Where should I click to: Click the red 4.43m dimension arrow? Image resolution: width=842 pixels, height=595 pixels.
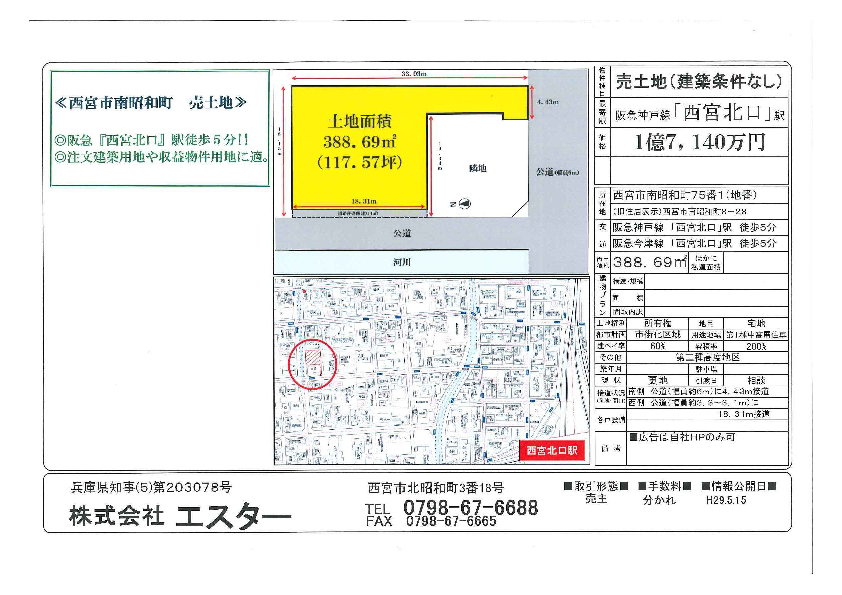531,102
